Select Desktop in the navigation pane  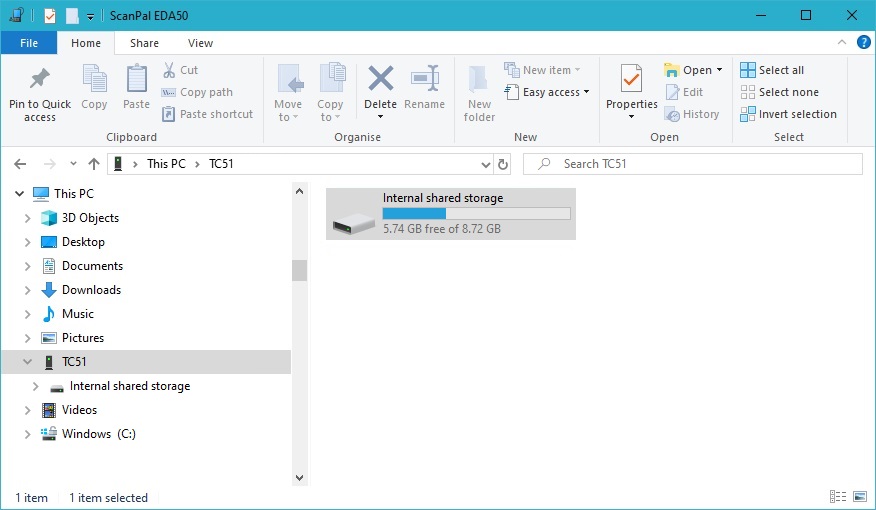[x=83, y=242]
